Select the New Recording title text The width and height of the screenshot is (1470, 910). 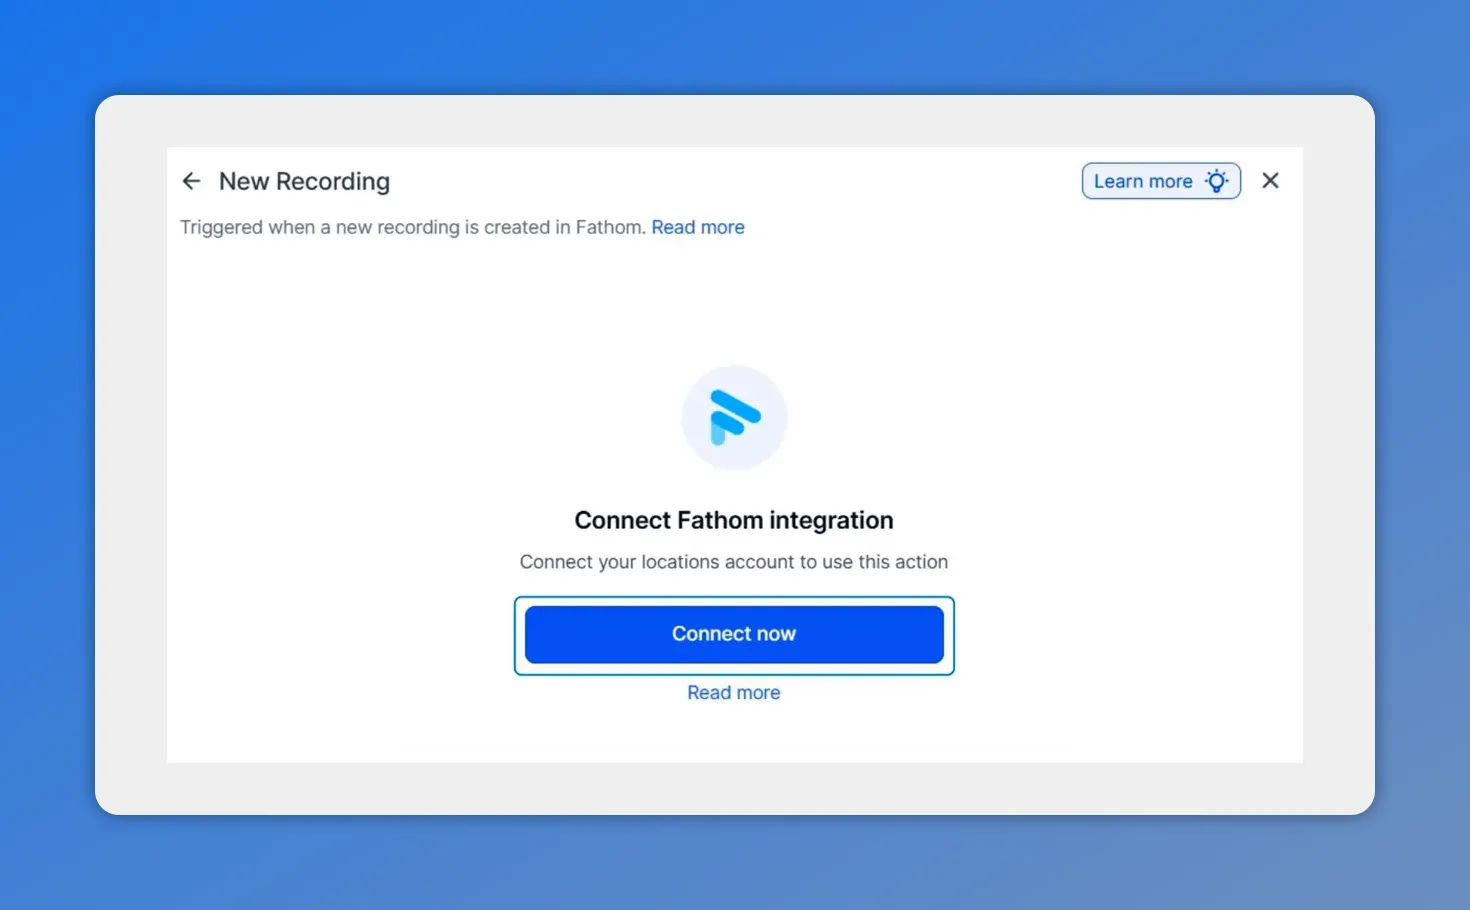(x=304, y=181)
